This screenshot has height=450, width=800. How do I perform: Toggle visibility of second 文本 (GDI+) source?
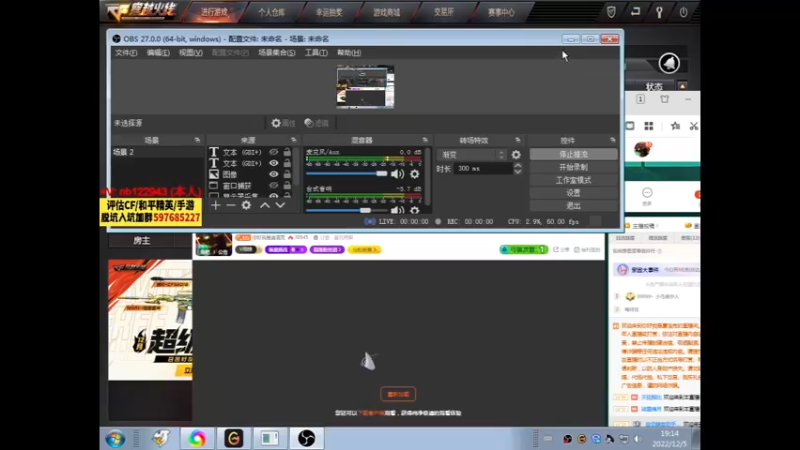tap(274, 163)
